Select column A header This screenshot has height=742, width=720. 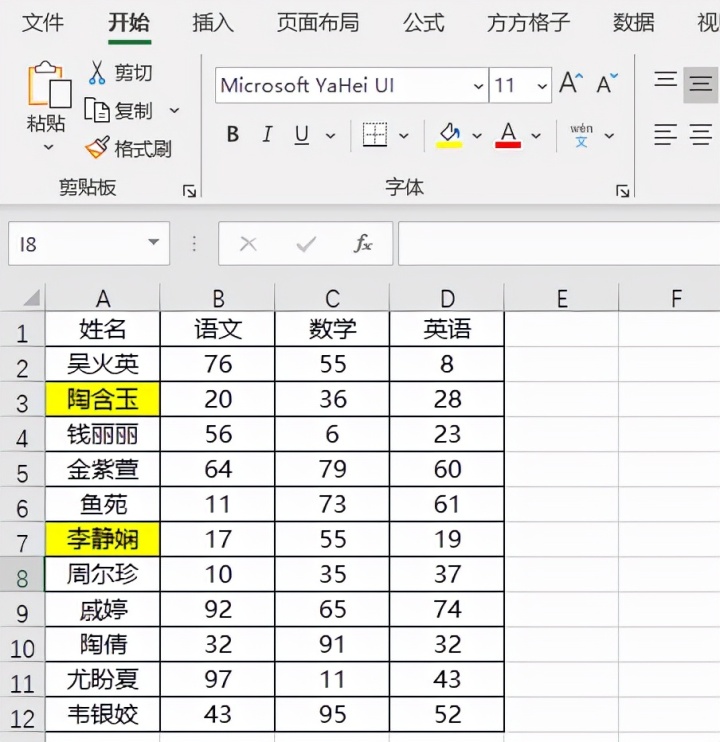103,298
